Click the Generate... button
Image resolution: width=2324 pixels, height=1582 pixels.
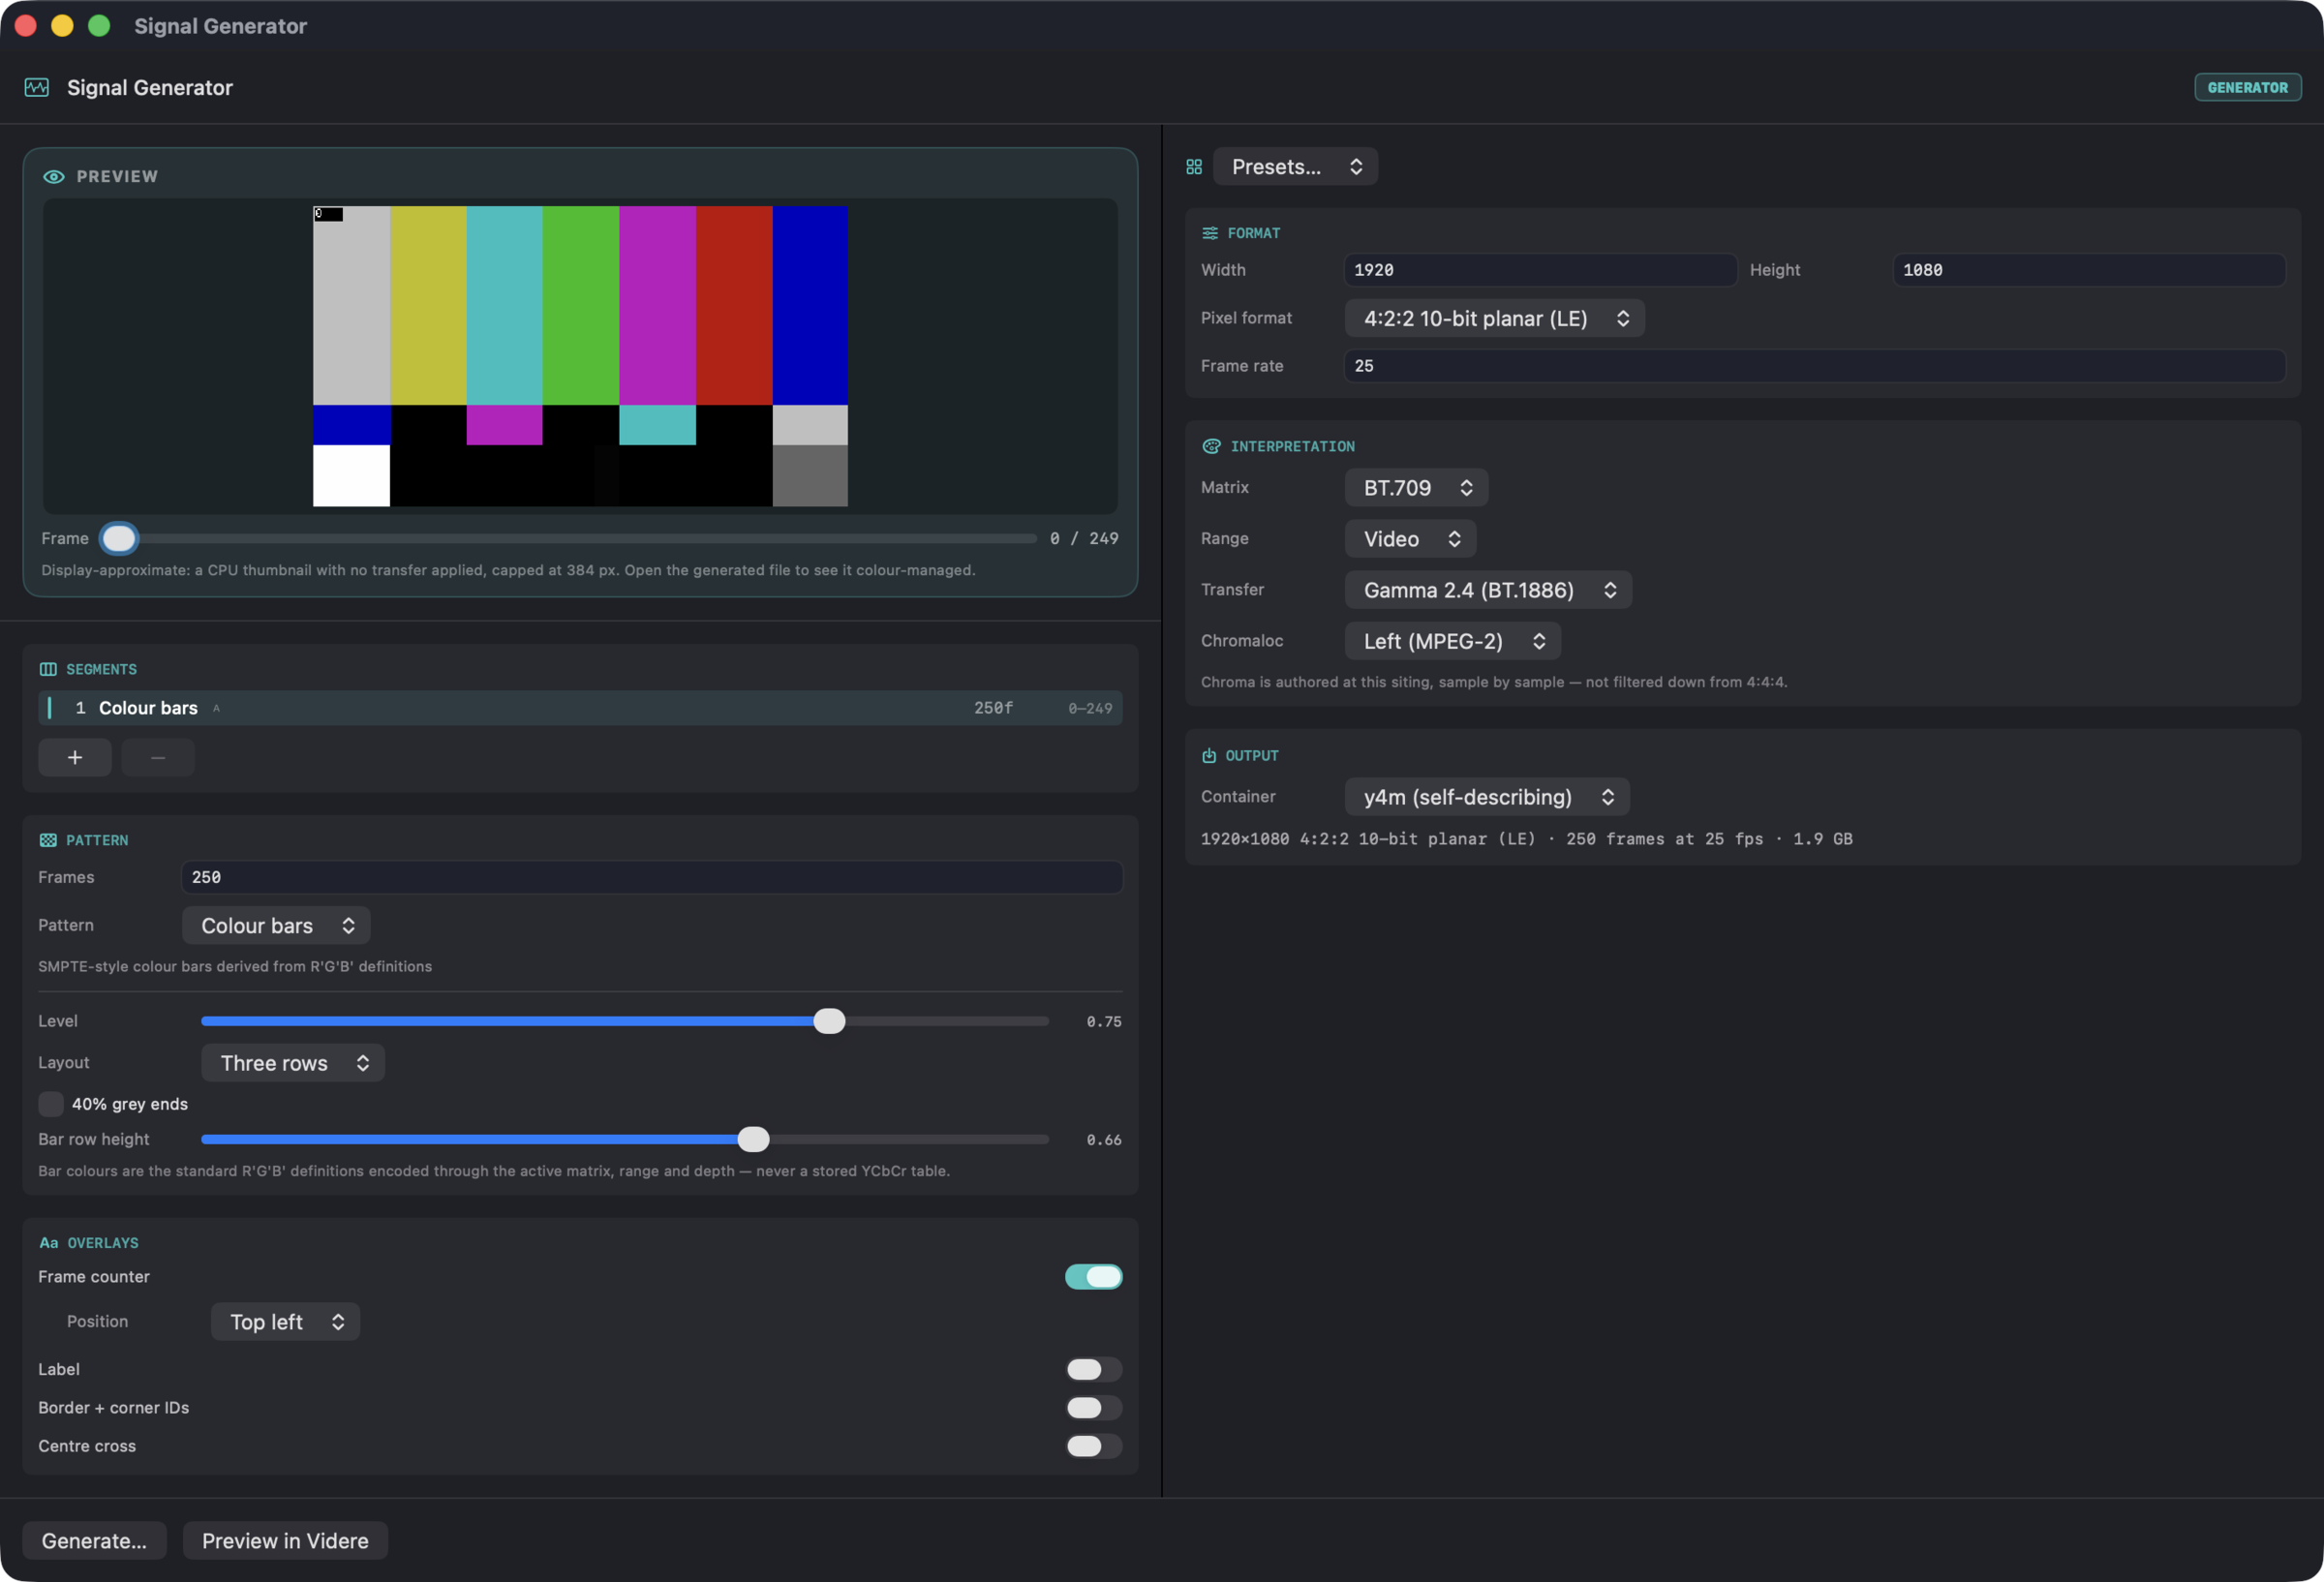(94, 1541)
